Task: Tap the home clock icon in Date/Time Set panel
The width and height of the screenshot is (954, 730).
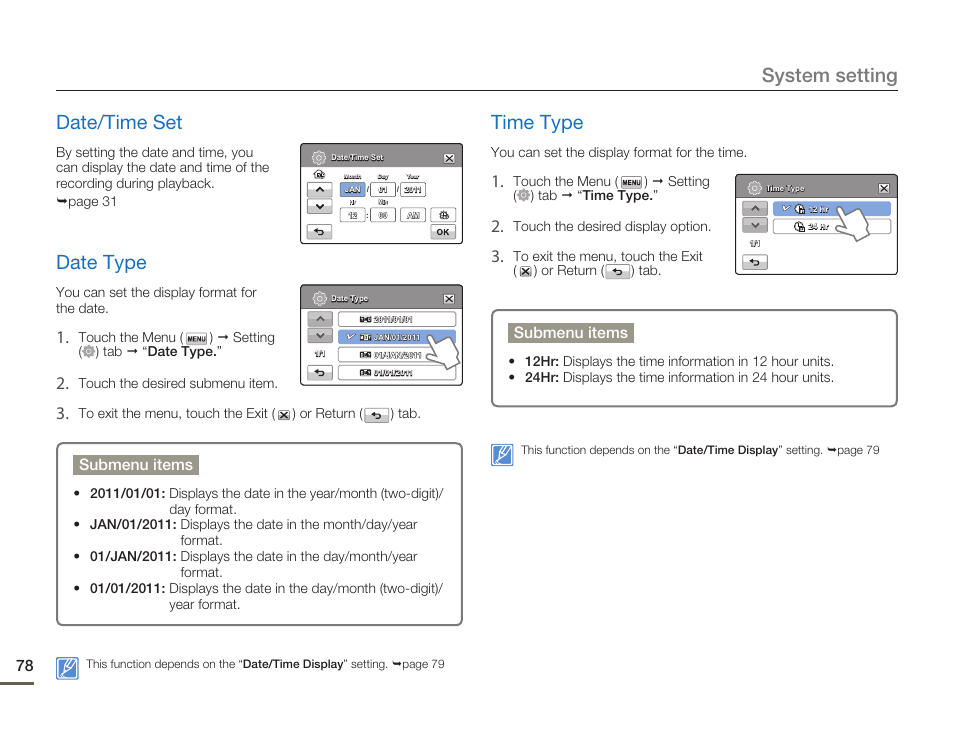Action: (x=319, y=175)
